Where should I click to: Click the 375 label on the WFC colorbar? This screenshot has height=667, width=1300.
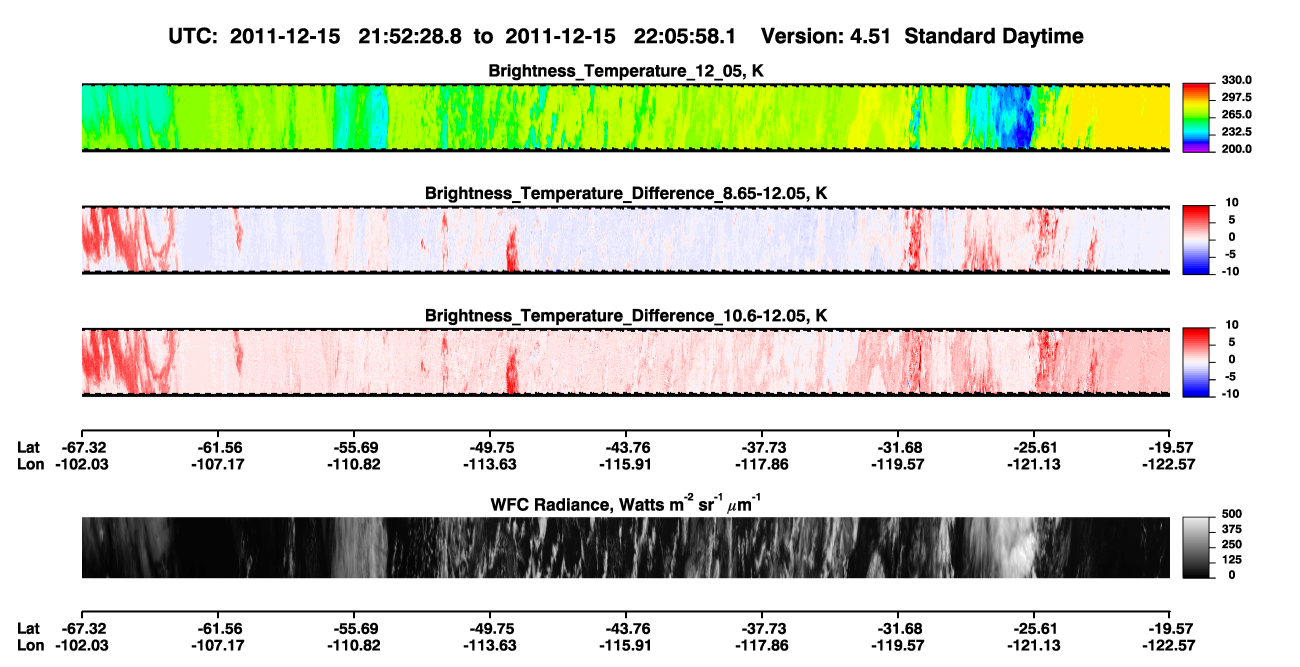coord(1233,531)
